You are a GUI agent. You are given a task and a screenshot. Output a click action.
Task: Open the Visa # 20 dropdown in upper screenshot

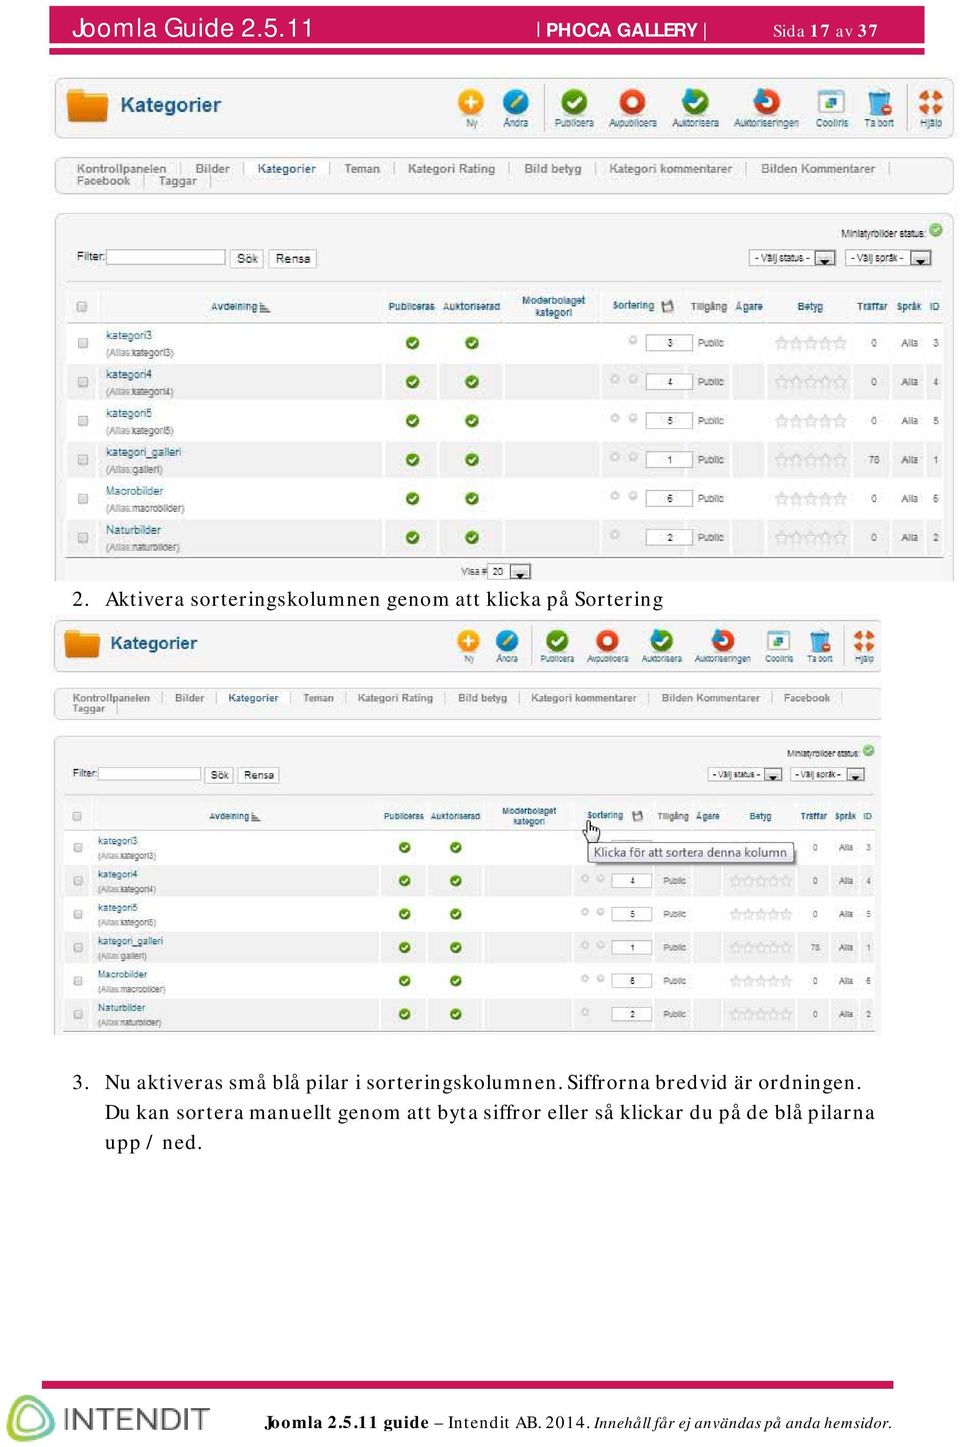click(509, 571)
